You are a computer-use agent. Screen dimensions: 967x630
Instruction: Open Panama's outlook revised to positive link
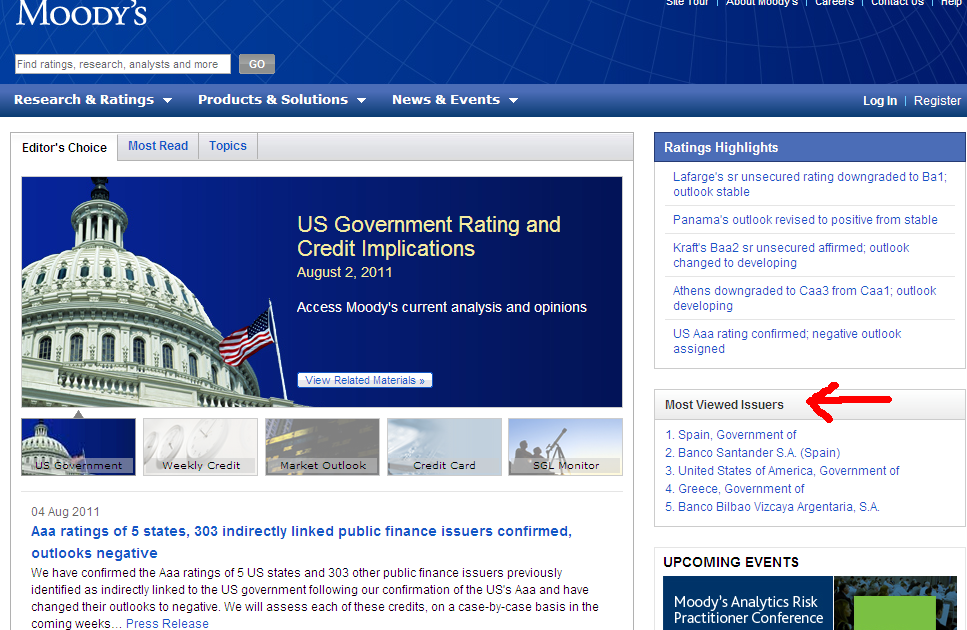point(805,220)
